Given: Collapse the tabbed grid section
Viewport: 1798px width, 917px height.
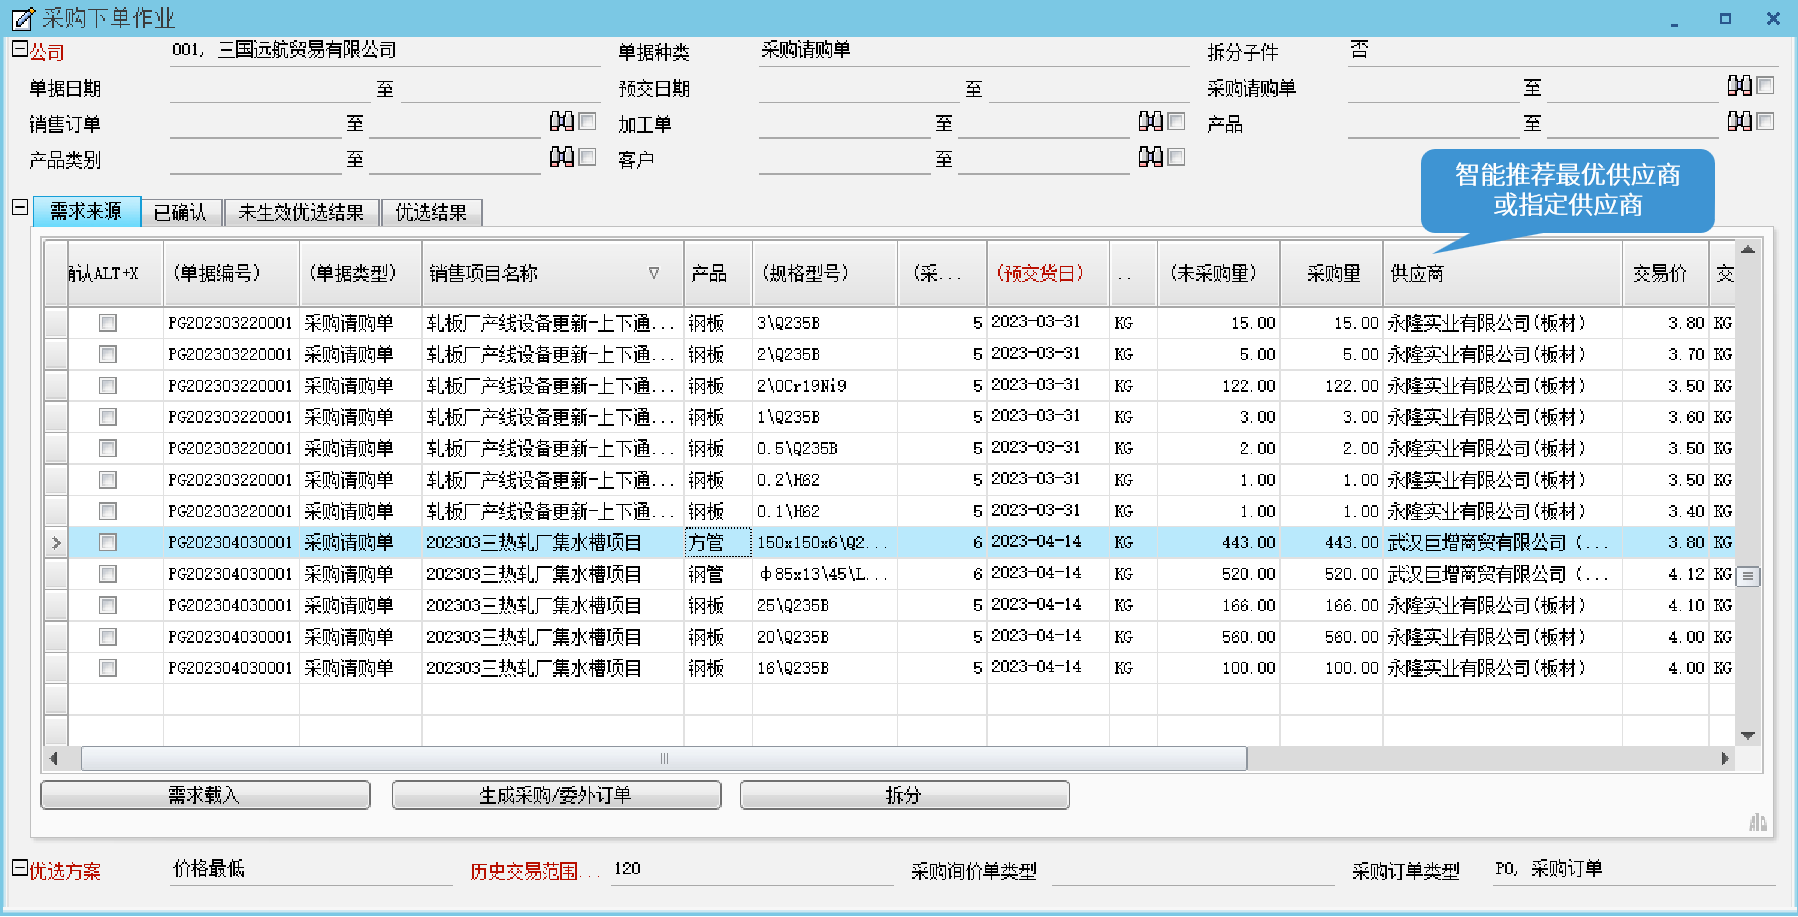Looking at the screenshot, I should 20,207.
